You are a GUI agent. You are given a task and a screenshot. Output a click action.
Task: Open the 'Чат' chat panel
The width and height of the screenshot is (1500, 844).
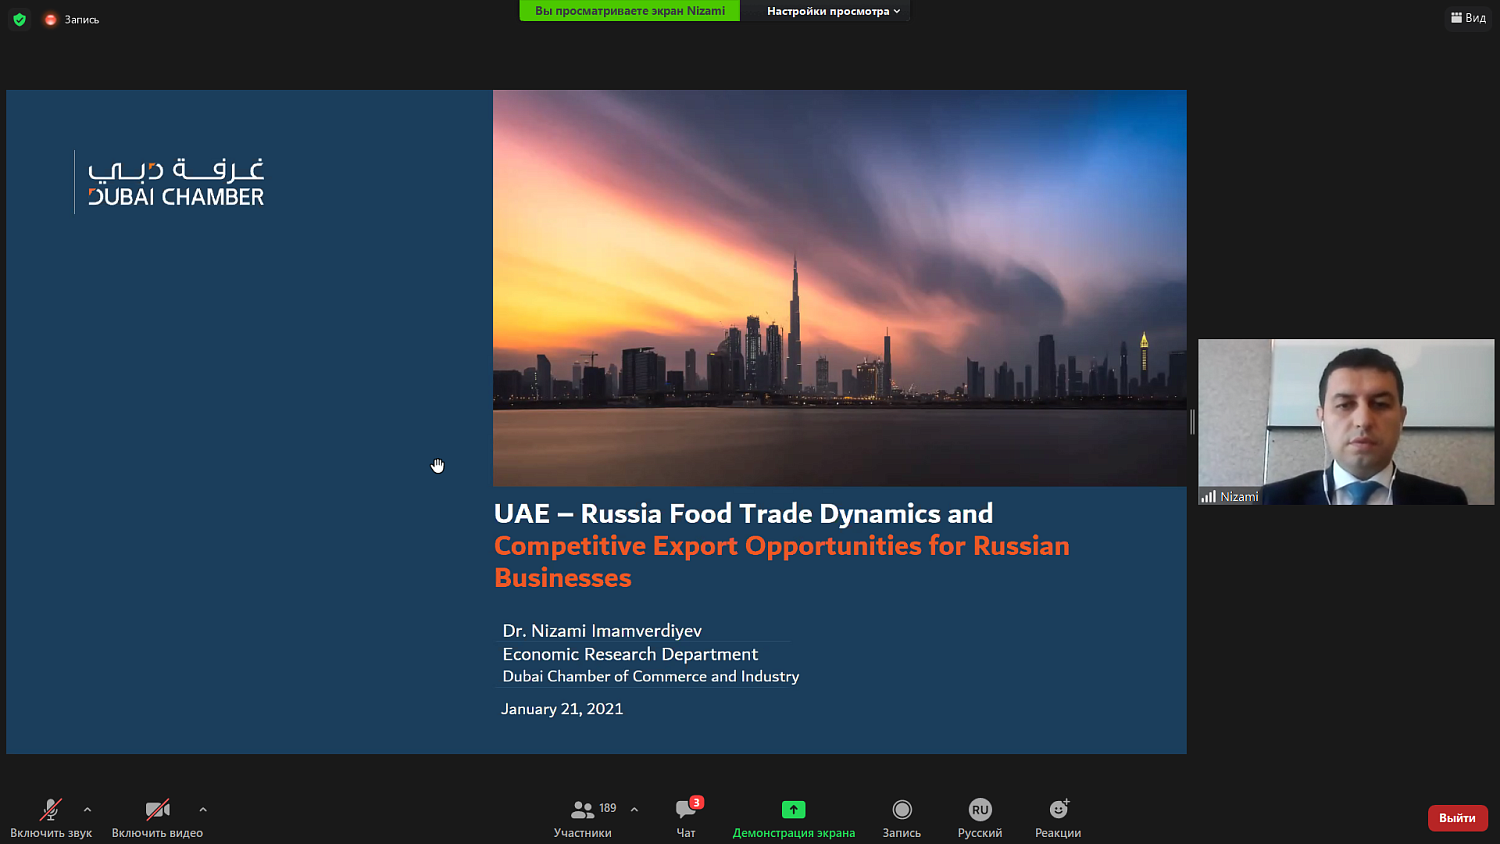[686, 818]
